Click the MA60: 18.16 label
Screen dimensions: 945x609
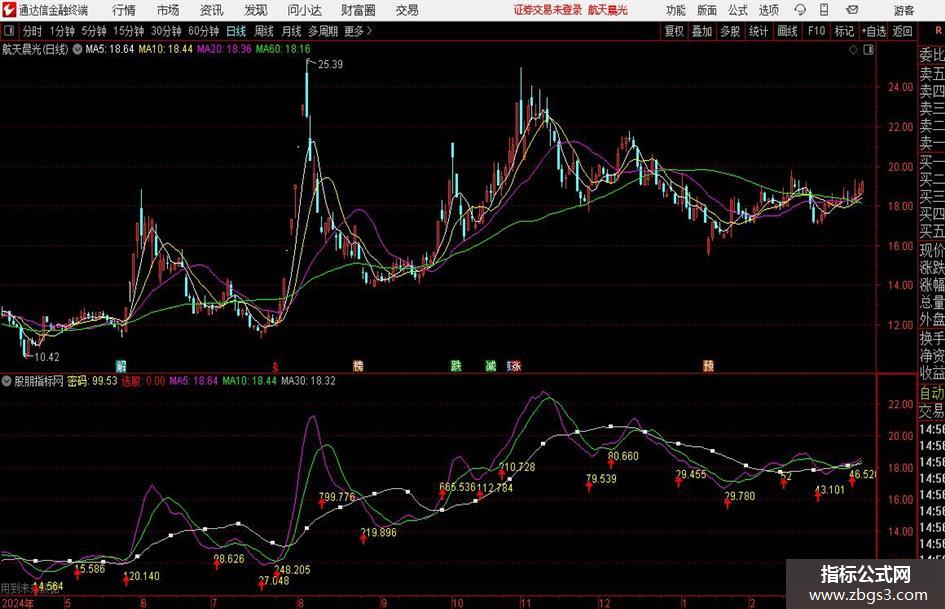(x=283, y=49)
